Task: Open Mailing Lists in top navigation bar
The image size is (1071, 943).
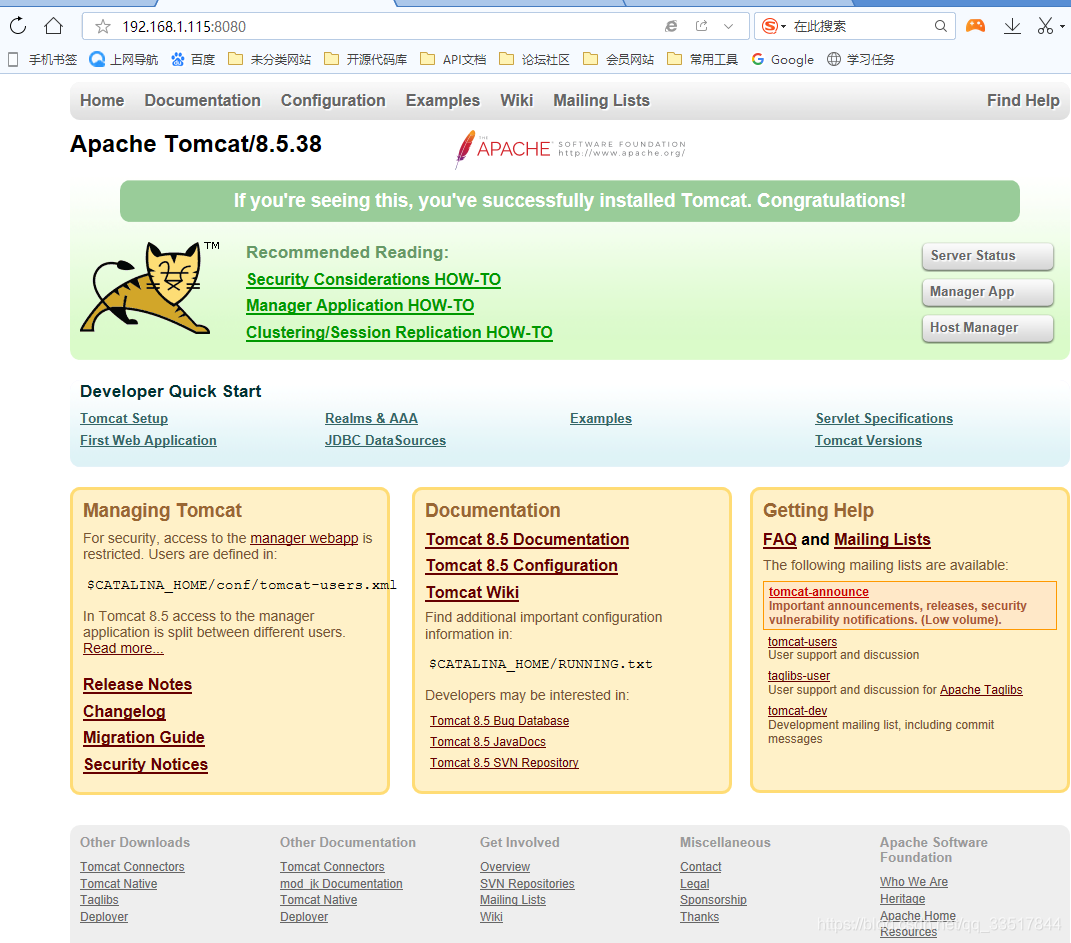Action: pyautogui.click(x=601, y=100)
